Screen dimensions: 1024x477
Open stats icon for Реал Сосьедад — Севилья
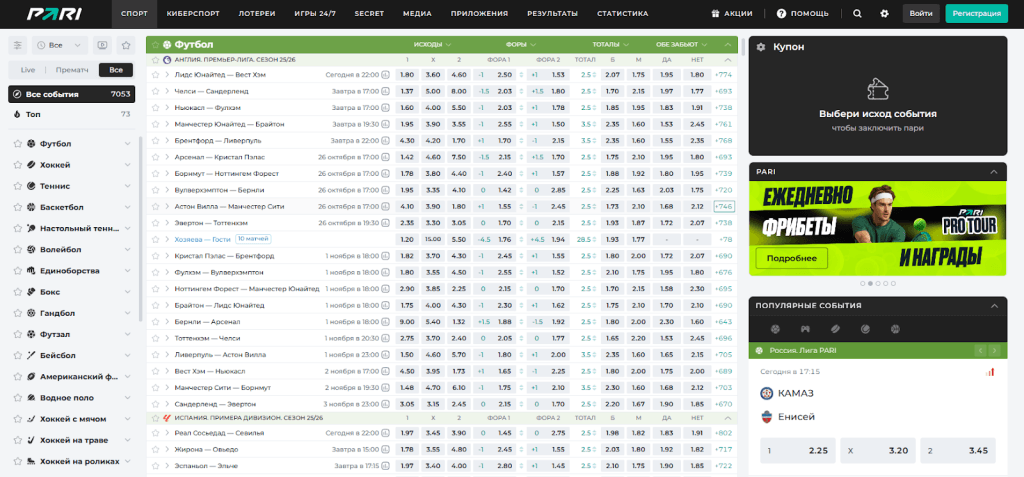385,433
